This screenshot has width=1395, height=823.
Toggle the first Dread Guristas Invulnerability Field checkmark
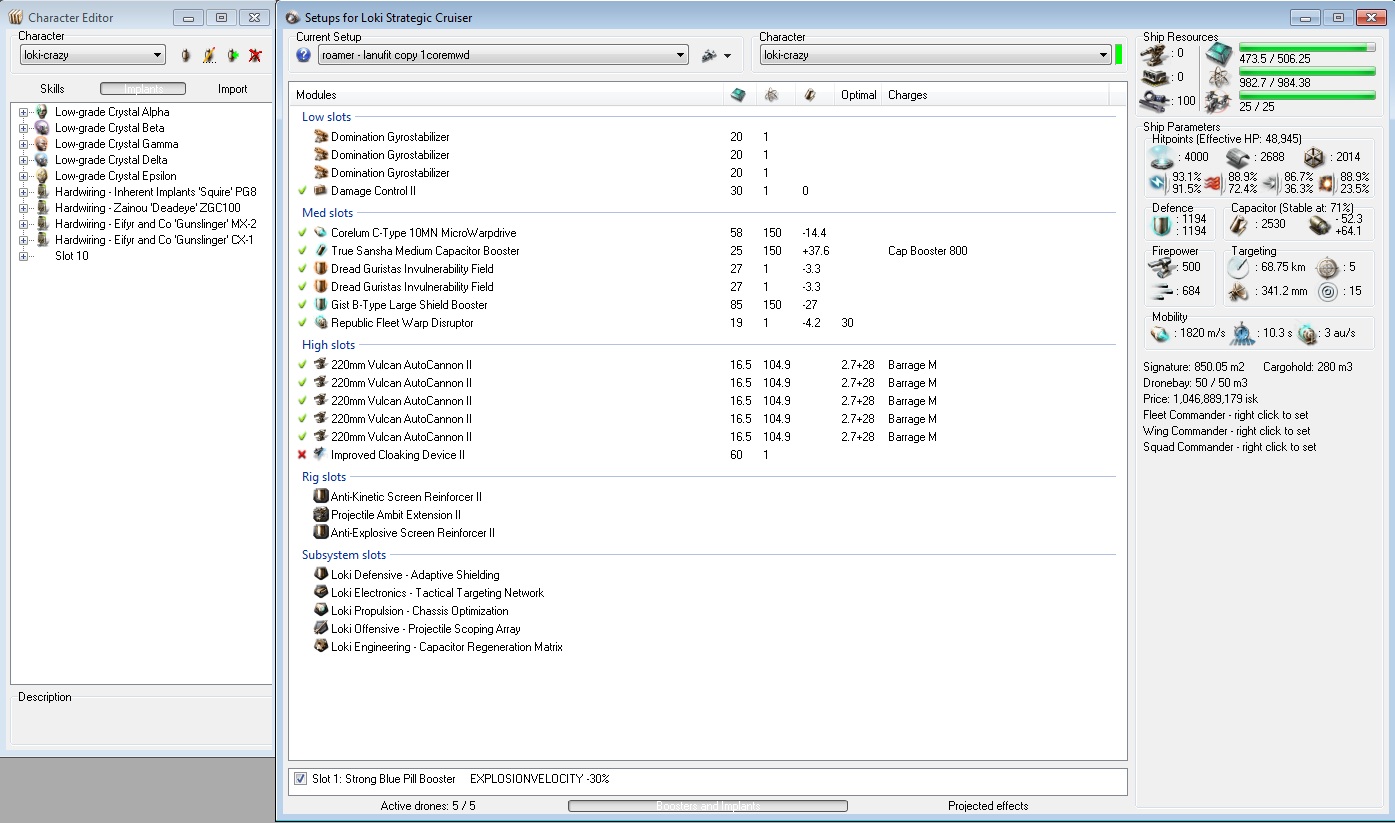[302, 269]
